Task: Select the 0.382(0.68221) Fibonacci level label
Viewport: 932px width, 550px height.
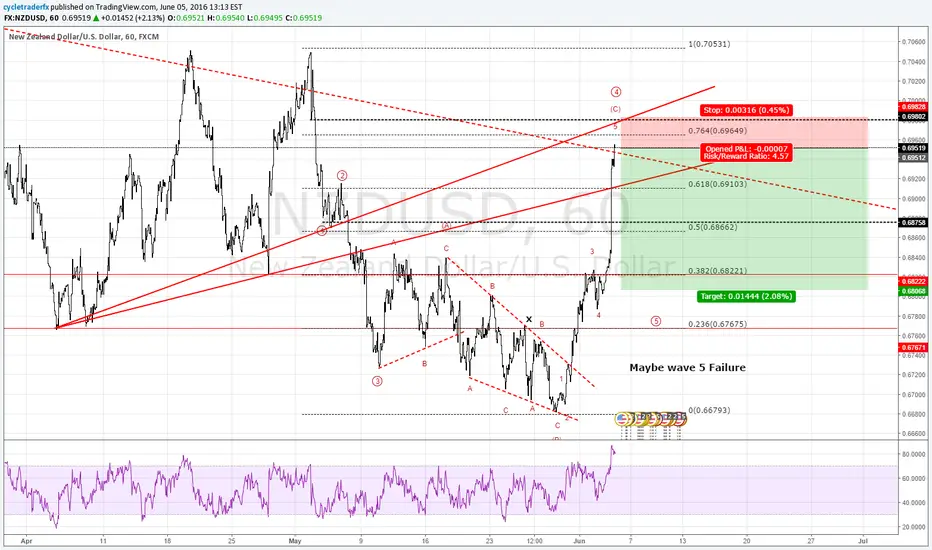Action: pos(717,271)
